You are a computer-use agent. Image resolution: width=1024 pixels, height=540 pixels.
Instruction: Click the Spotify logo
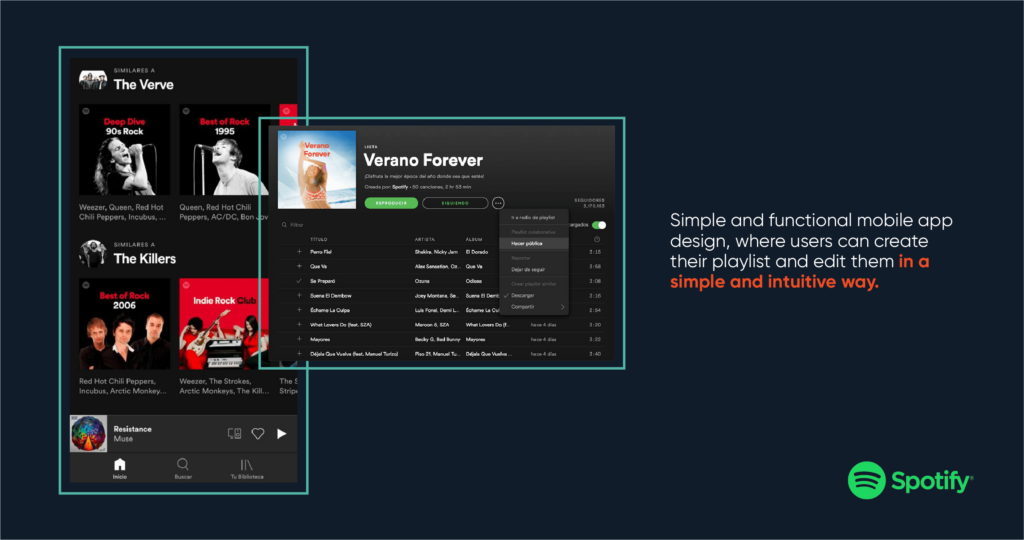(910, 481)
